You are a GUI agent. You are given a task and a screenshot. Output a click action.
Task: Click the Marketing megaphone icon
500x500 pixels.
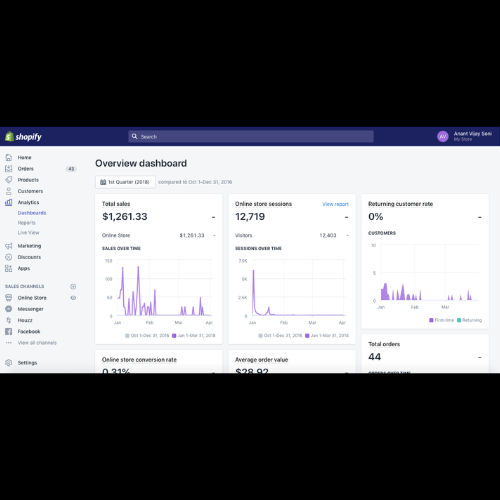click(x=9, y=246)
